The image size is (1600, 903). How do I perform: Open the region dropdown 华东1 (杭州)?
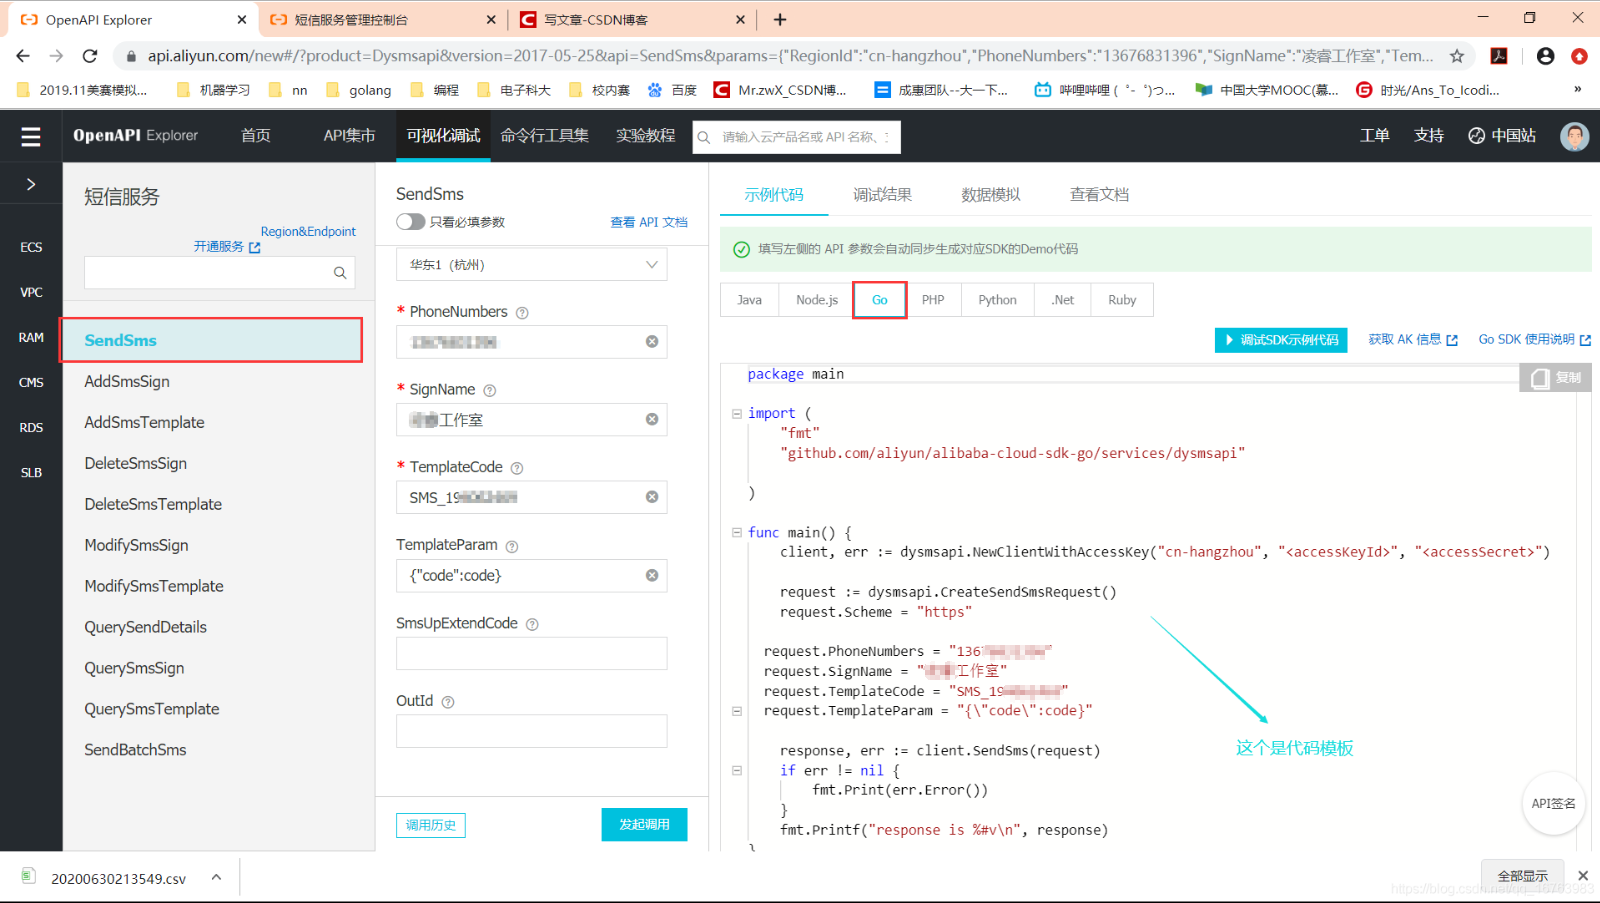click(x=532, y=265)
